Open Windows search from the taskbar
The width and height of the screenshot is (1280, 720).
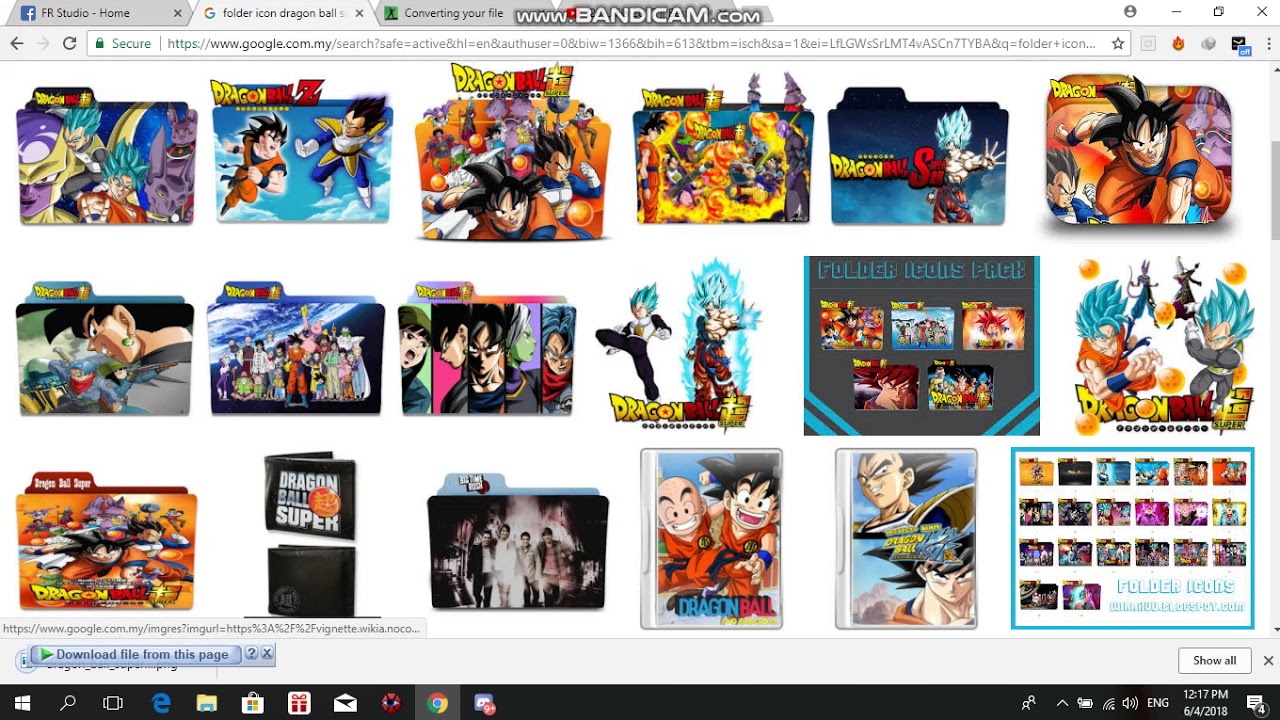[68, 703]
